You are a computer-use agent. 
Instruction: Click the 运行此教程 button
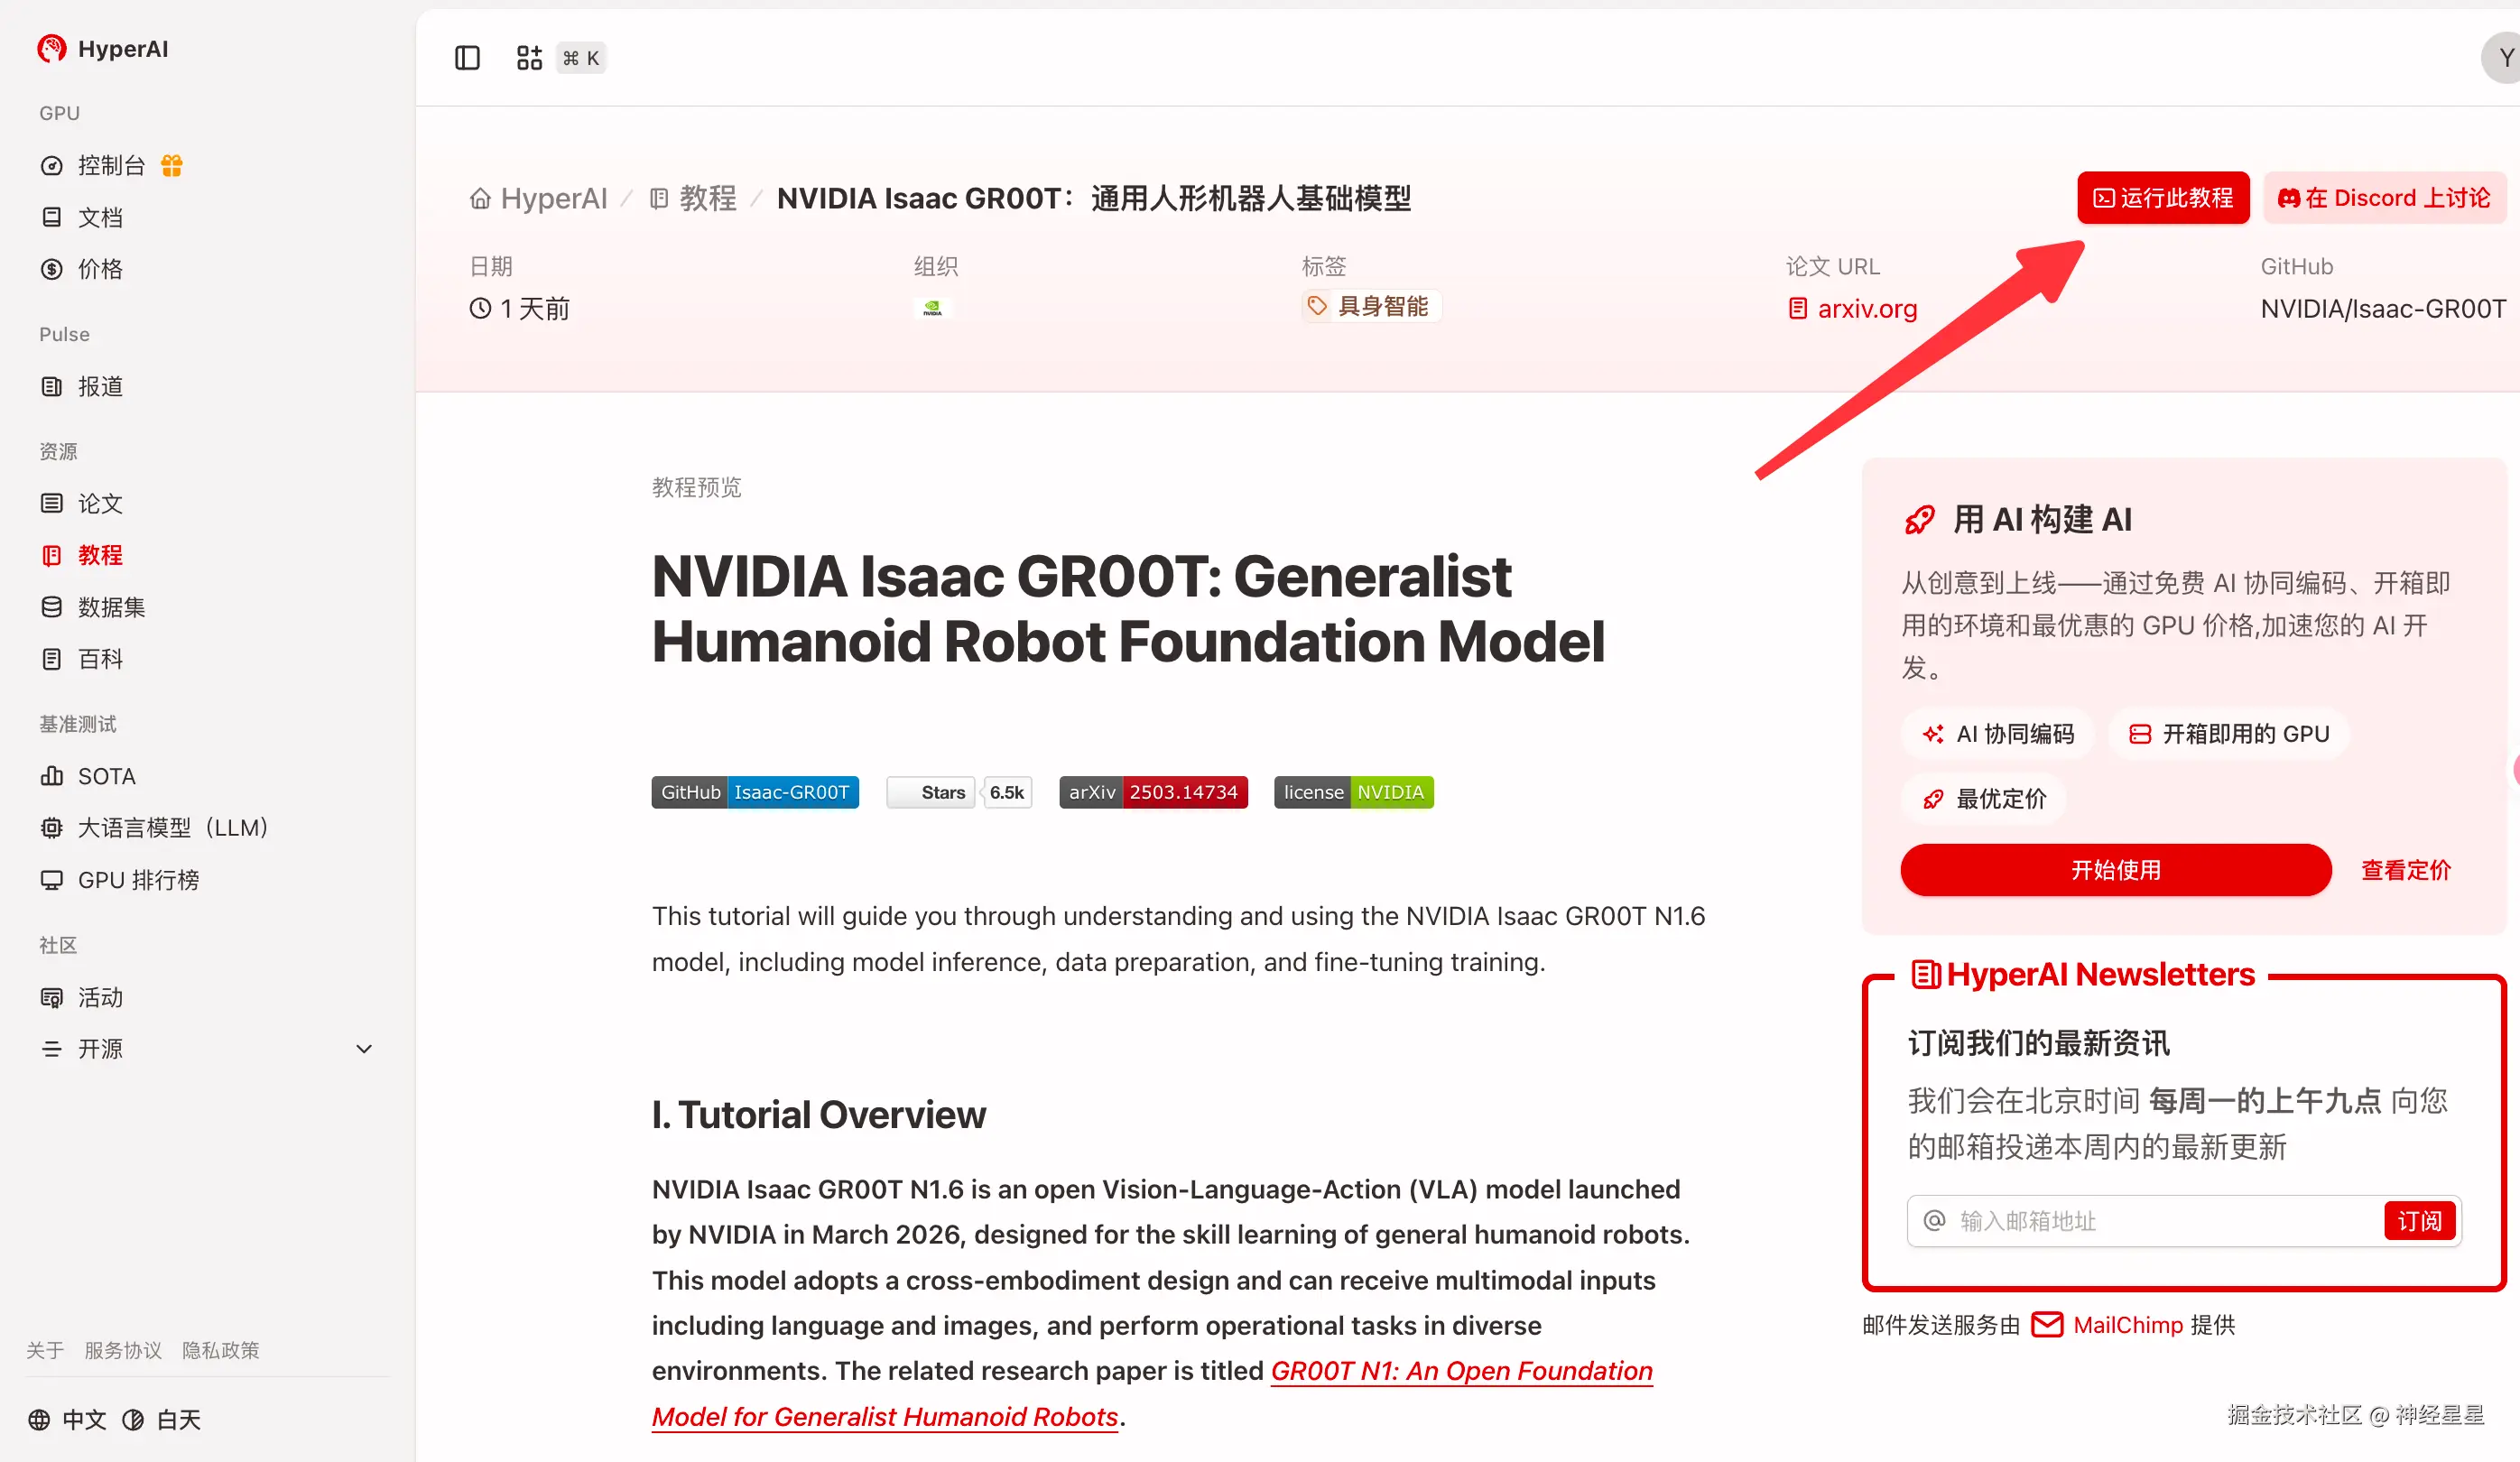point(2163,198)
